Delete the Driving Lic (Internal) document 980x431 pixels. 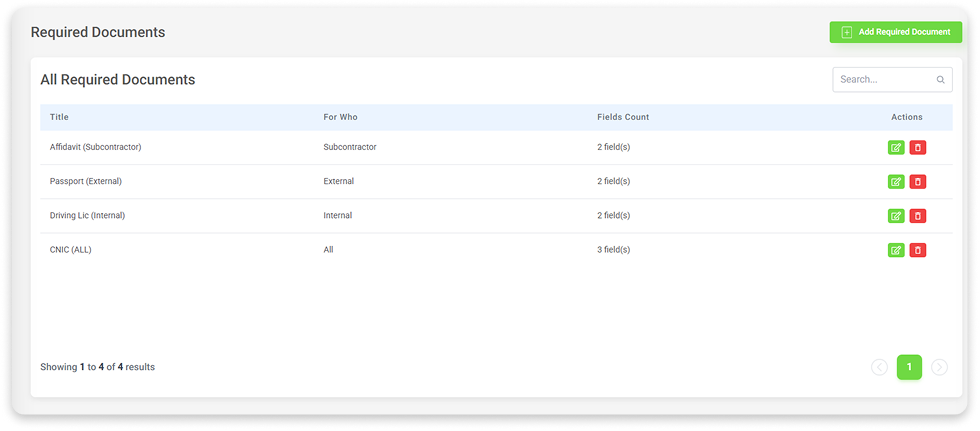[x=918, y=216]
